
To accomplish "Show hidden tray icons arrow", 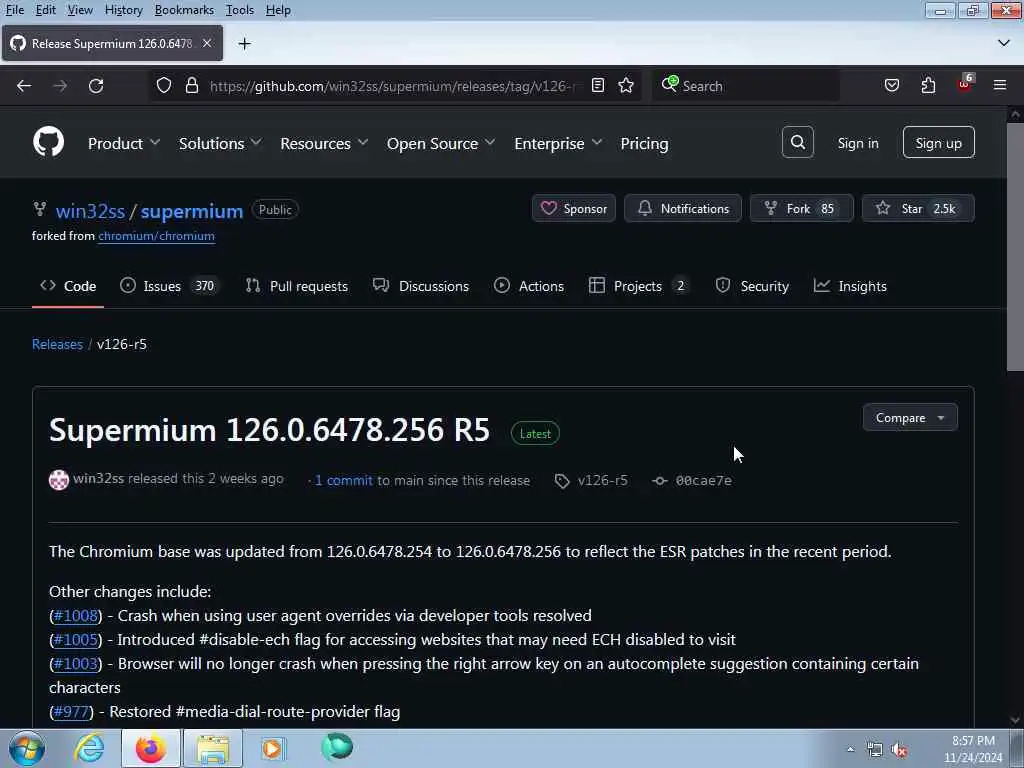I will click(x=850, y=750).
